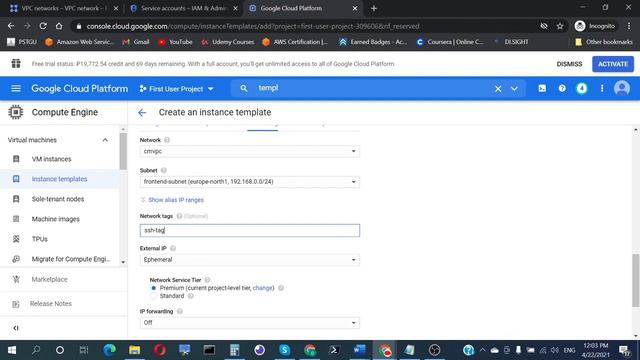The height and width of the screenshot is (360, 640).
Task: Open the three-dot settings menu in blue header
Action: tap(602, 88)
